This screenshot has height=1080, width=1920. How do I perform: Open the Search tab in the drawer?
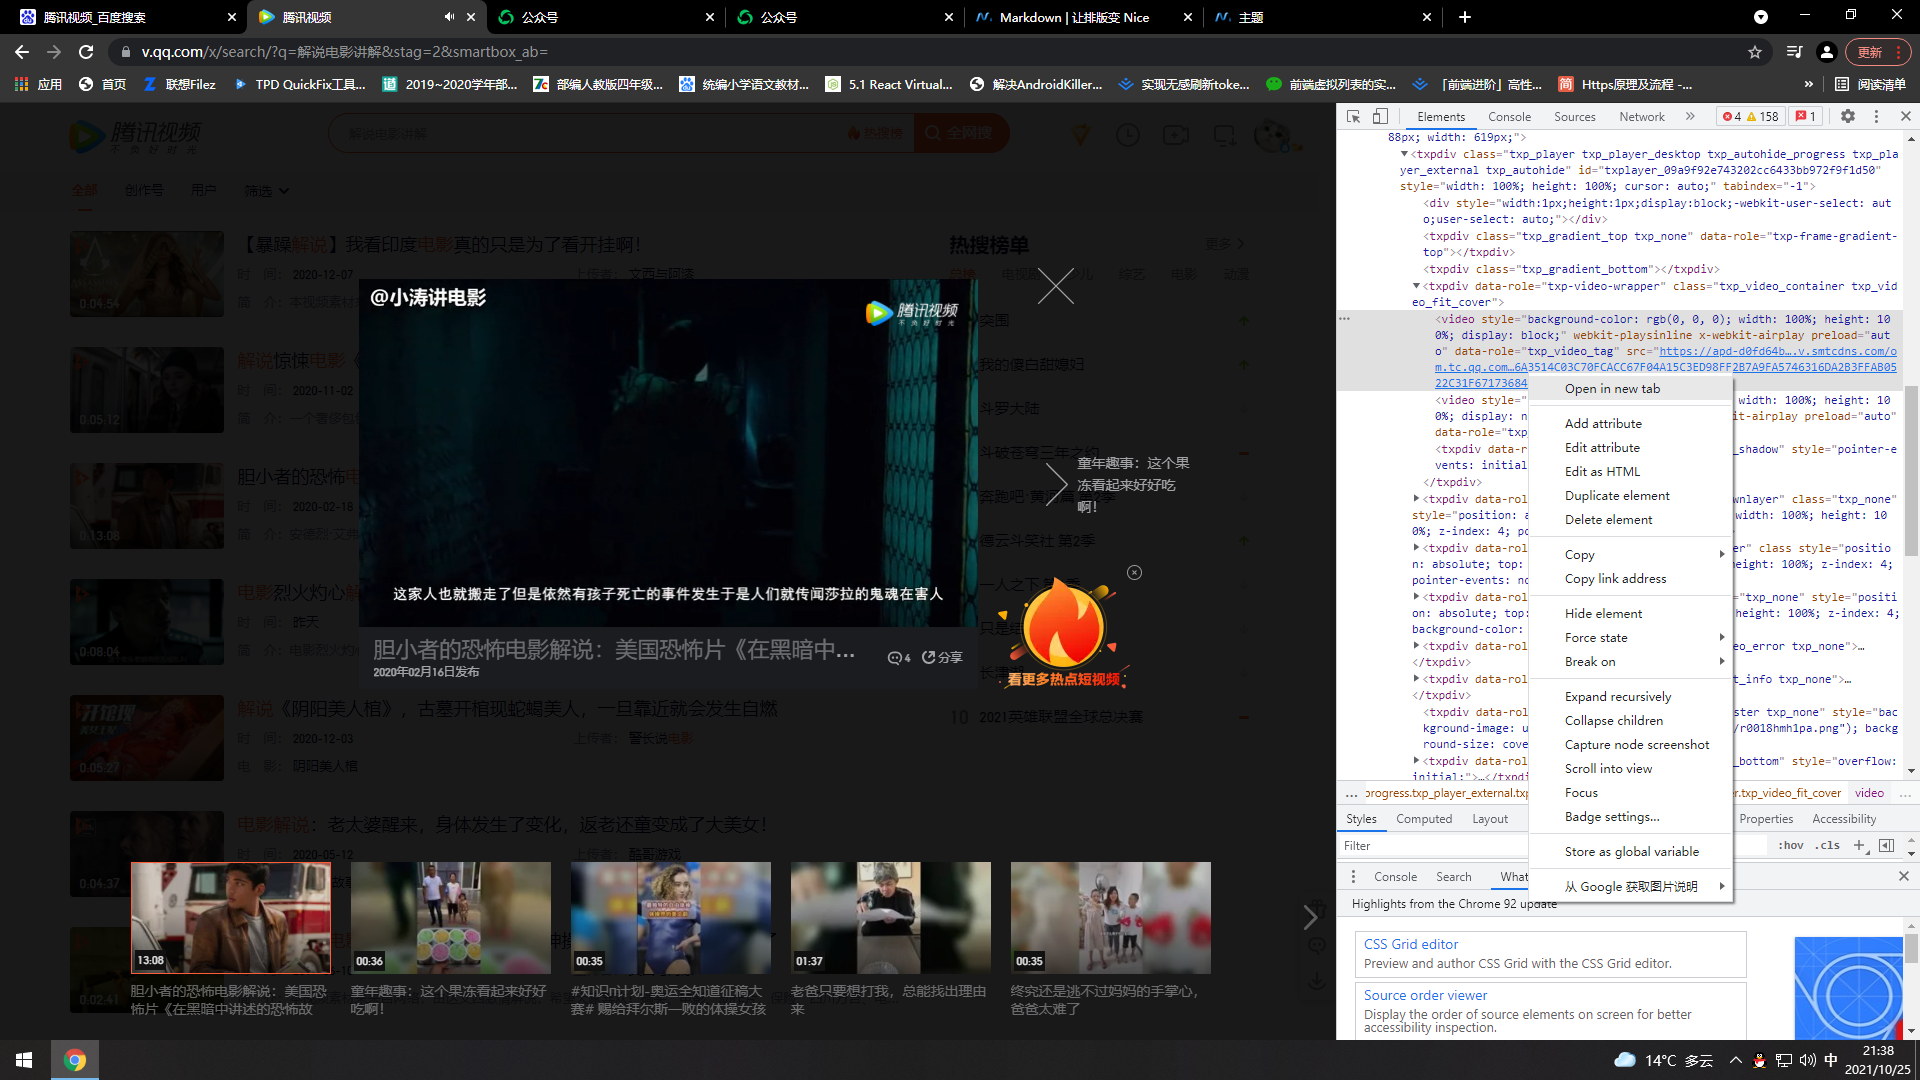[1454, 877]
